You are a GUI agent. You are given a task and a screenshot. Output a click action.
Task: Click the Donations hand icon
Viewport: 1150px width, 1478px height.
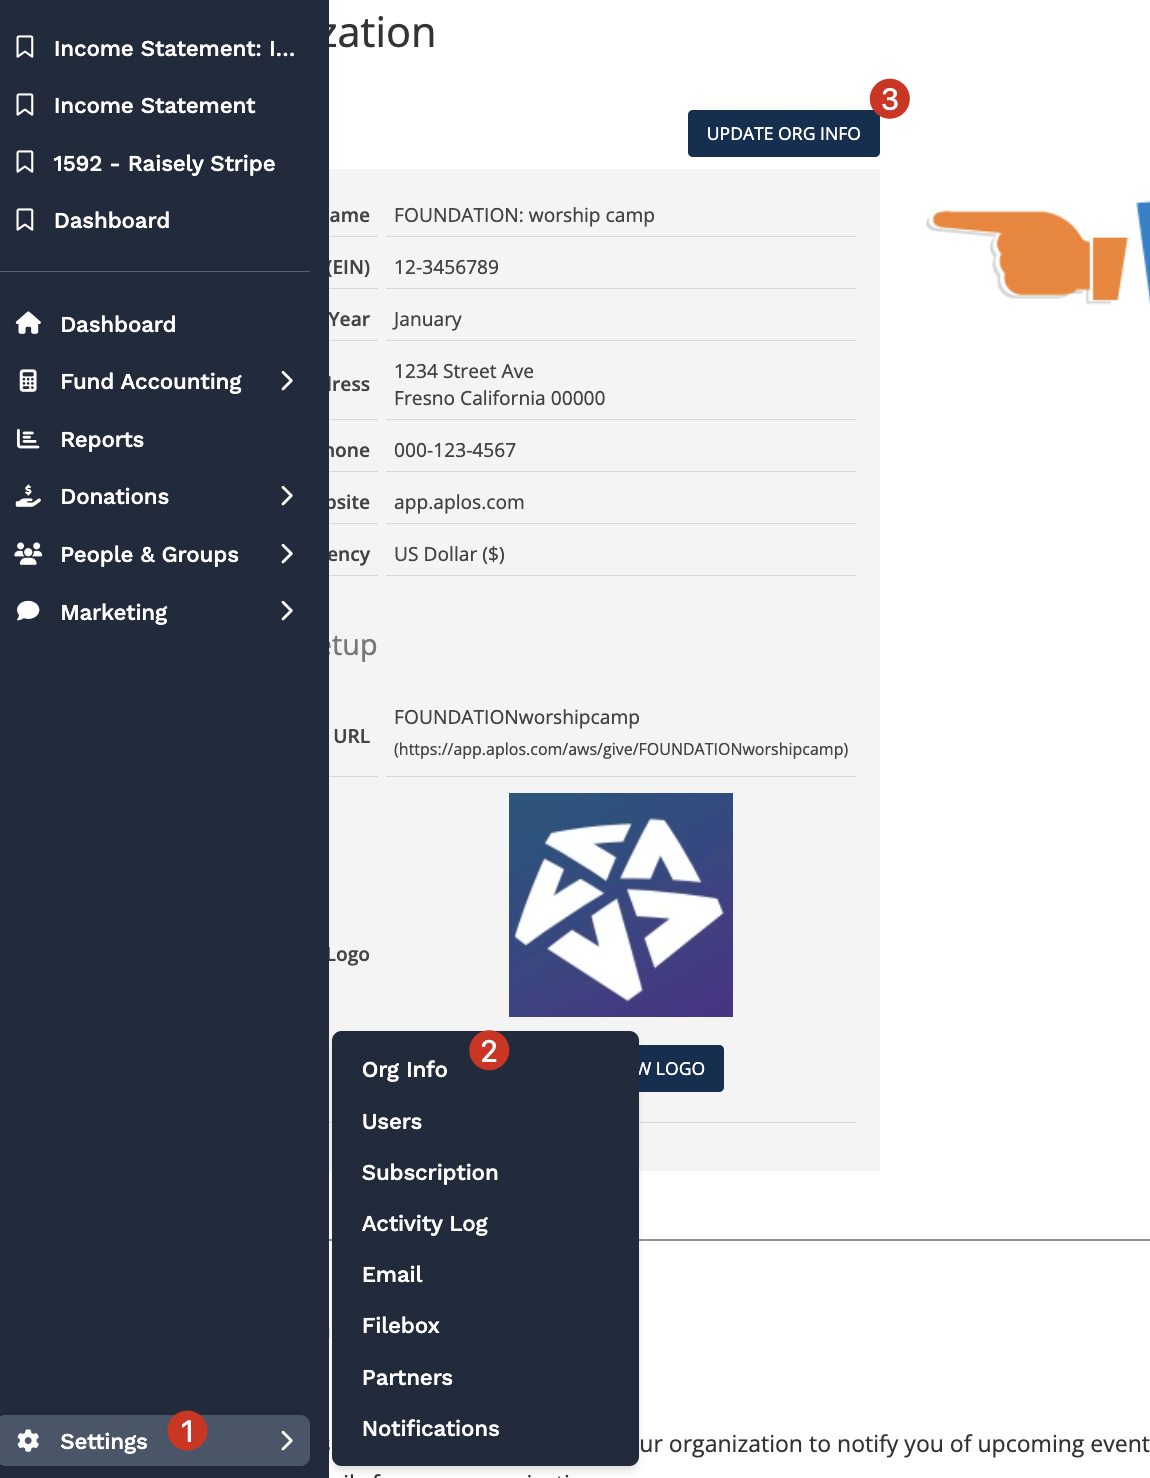(x=28, y=496)
